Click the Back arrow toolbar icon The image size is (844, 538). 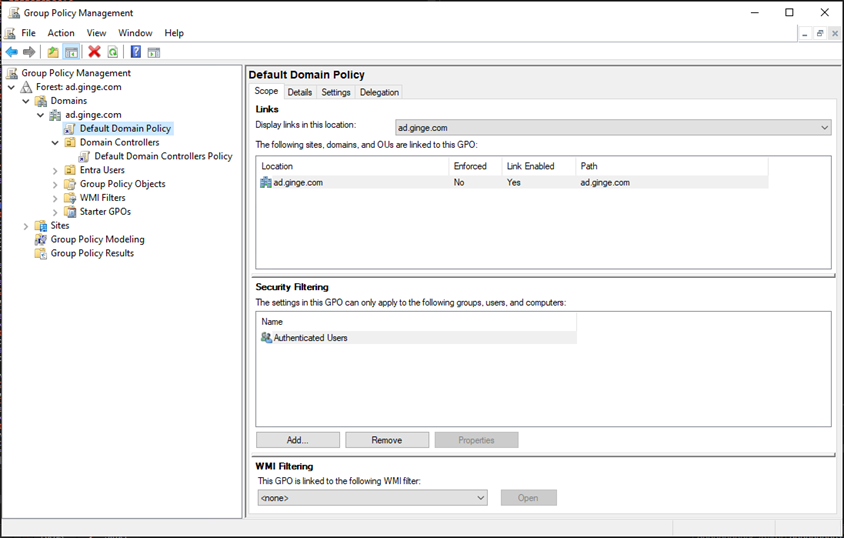pyautogui.click(x=12, y=52)
